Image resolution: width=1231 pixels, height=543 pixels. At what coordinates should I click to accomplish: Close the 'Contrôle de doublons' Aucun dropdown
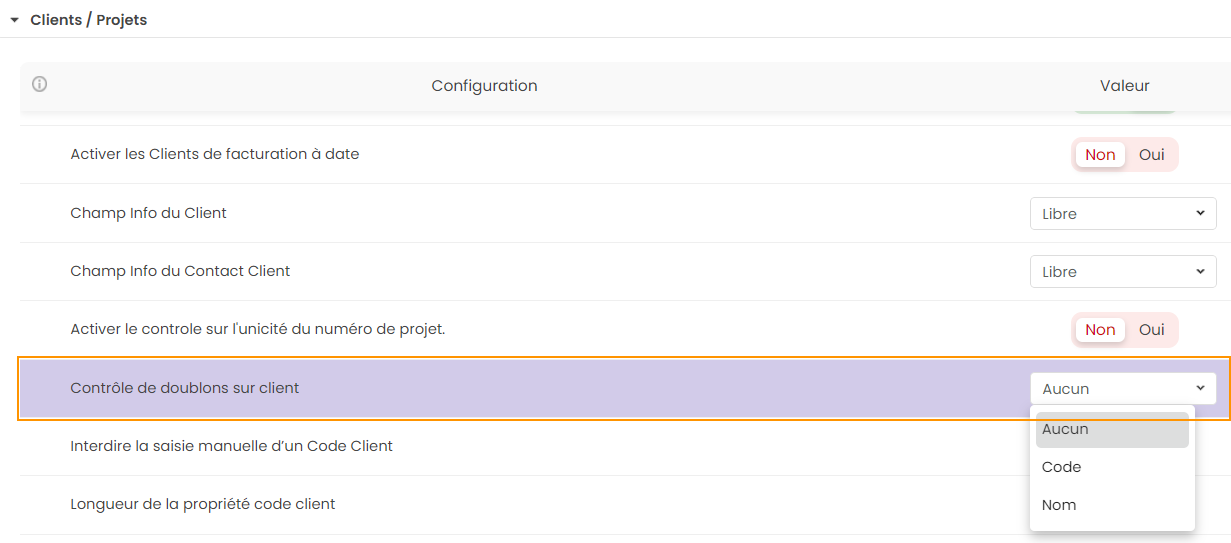click(1123, 389)
